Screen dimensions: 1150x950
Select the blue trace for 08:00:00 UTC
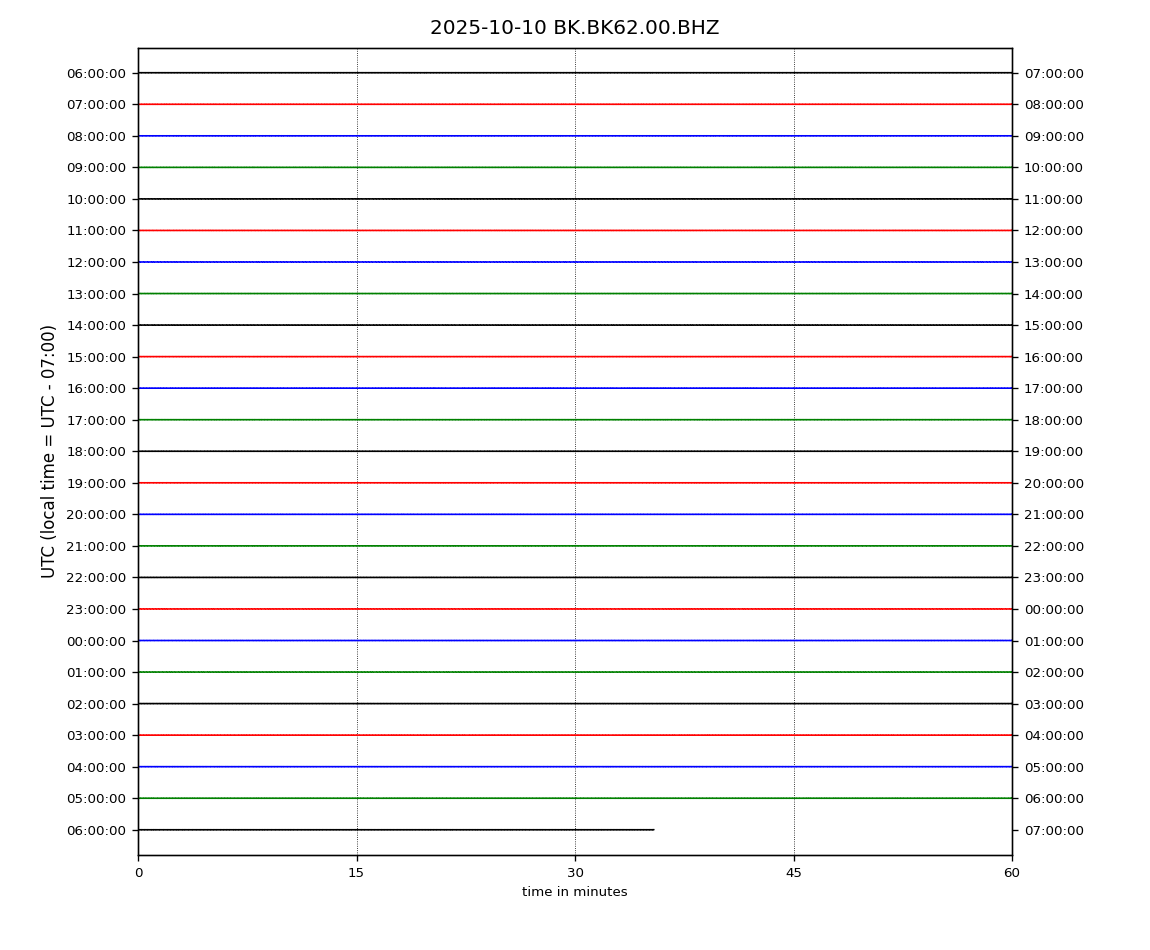coord(575,136)
